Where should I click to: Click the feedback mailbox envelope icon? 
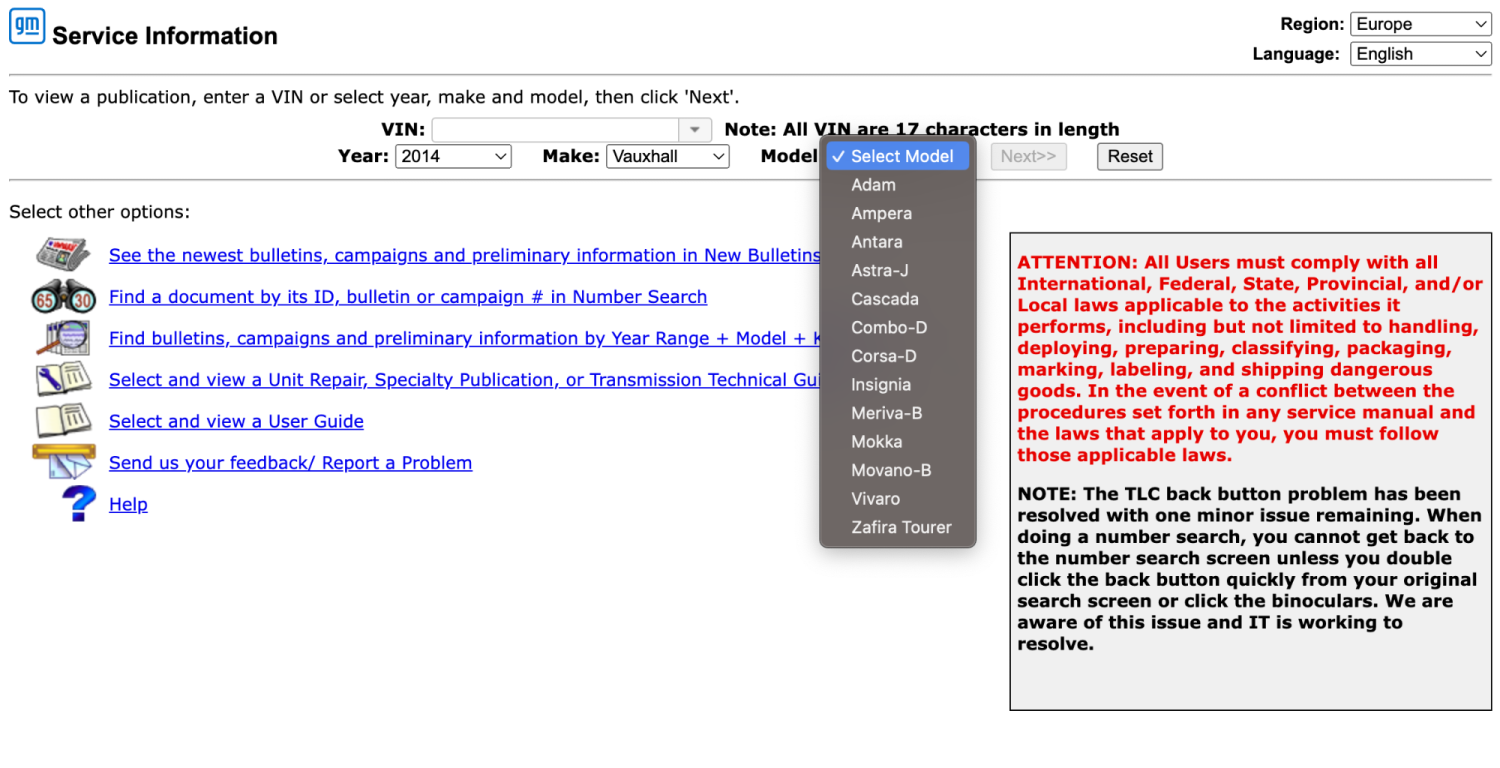(x=63, y=462)
